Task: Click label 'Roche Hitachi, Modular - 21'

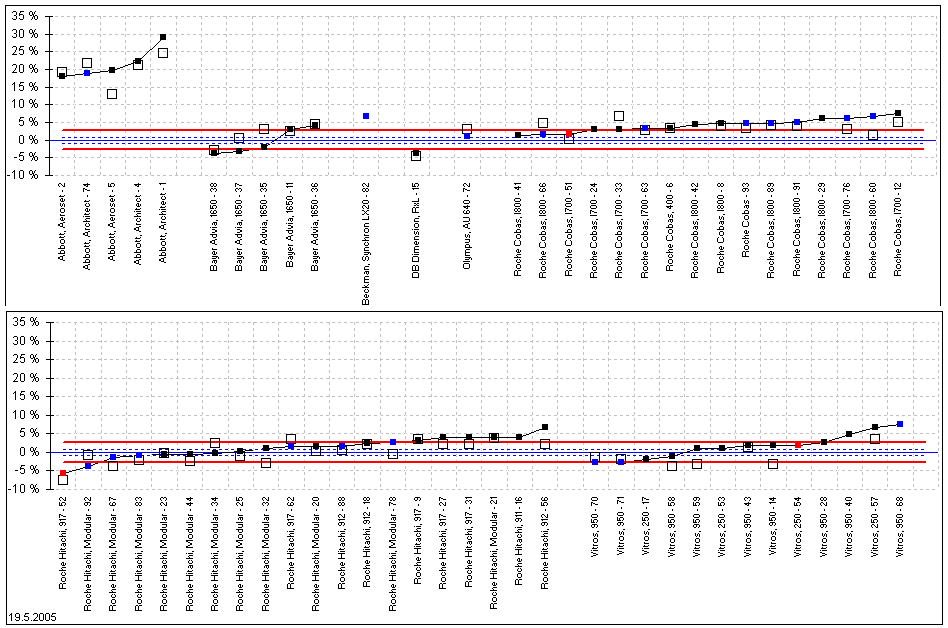Action: (x=493, y=552)
